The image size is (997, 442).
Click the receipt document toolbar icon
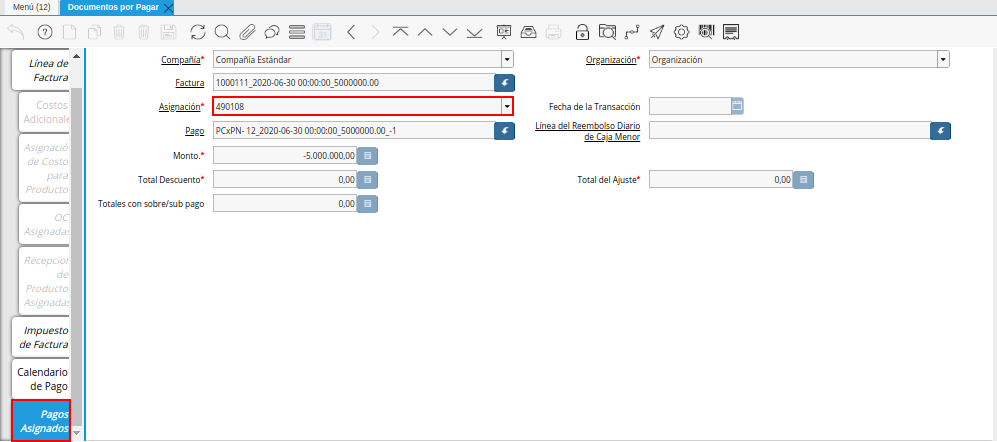[731, 32]
